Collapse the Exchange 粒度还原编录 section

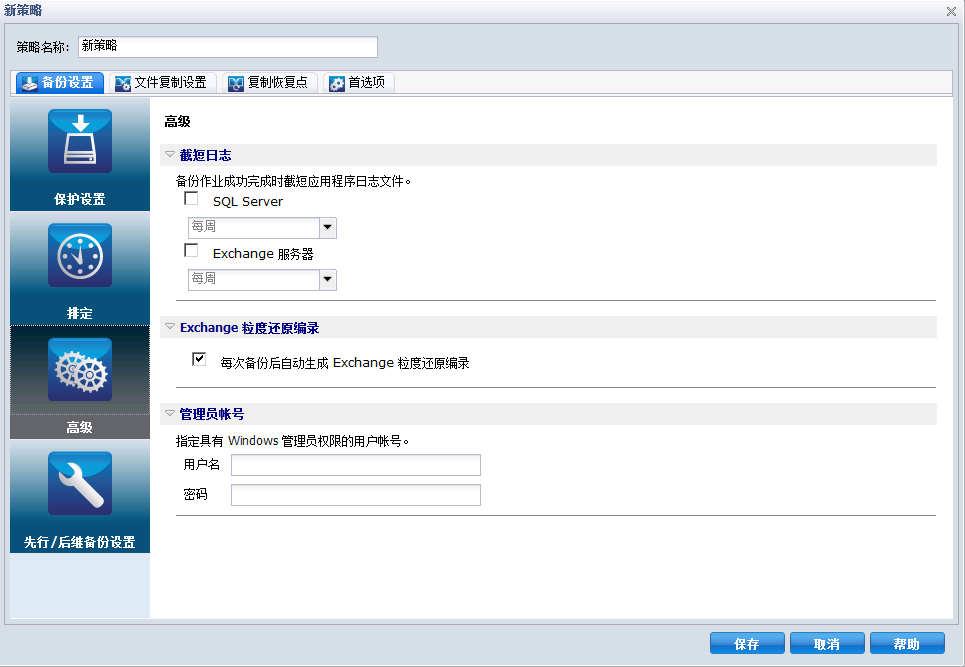pyautogui.click(x=170, y=326)
